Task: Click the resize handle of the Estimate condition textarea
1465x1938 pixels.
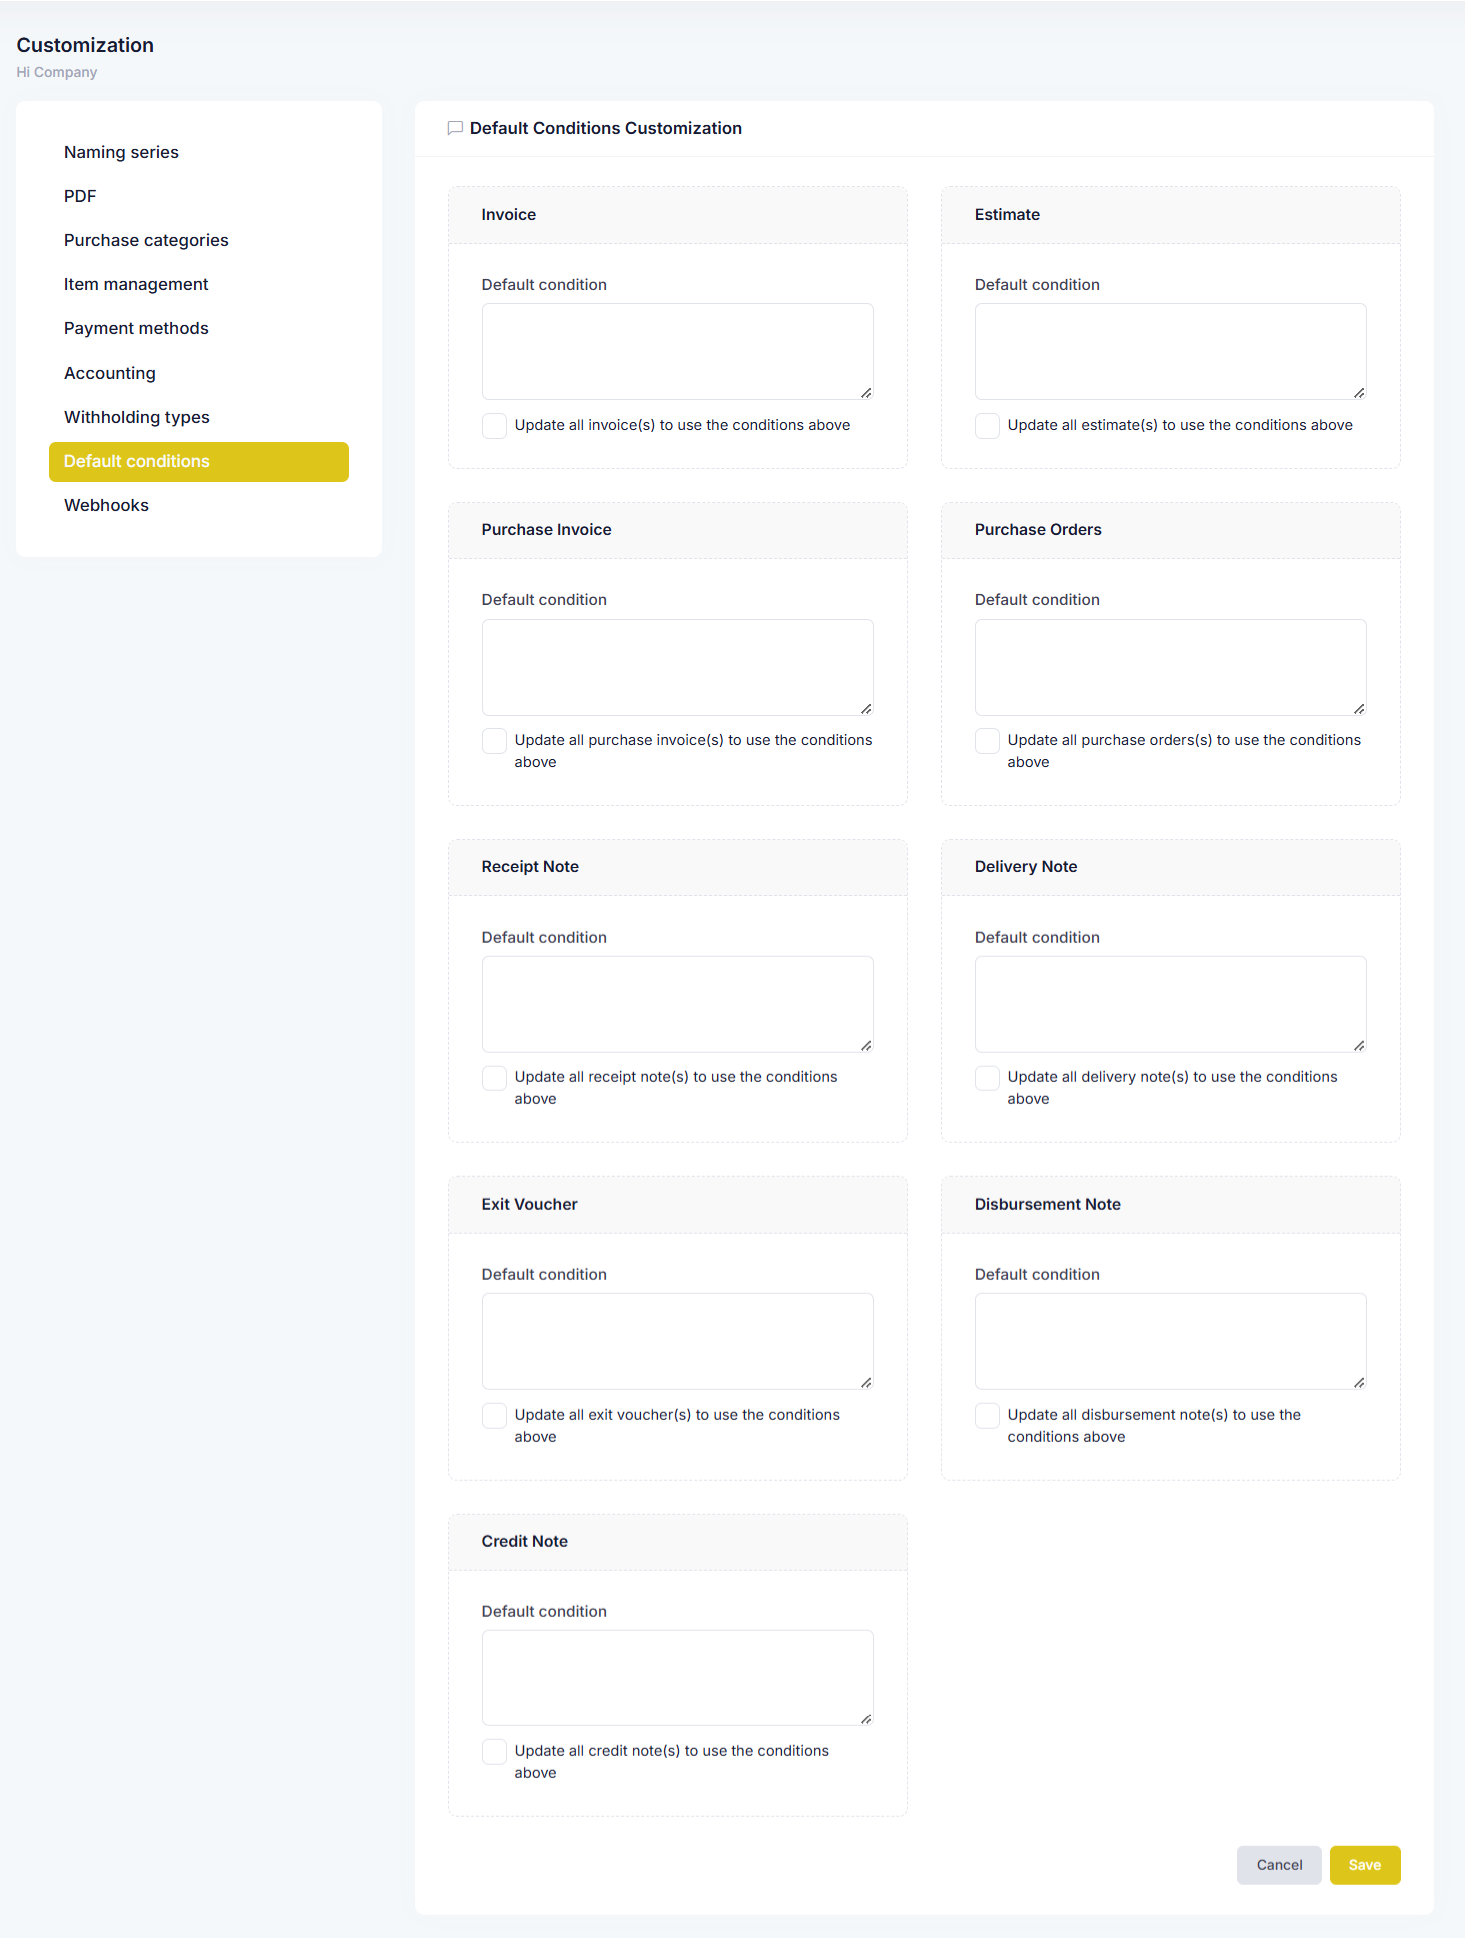Action: [1359, 393]
